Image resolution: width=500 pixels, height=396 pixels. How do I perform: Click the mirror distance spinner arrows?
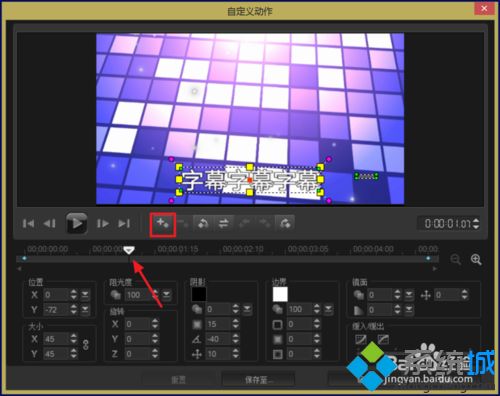click(x=465, y=295)
